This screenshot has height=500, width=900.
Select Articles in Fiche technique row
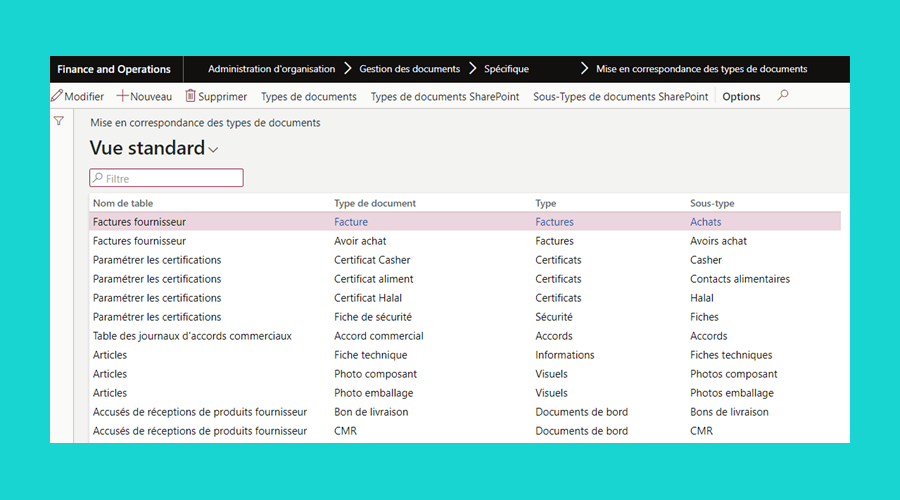coord(110,355)
